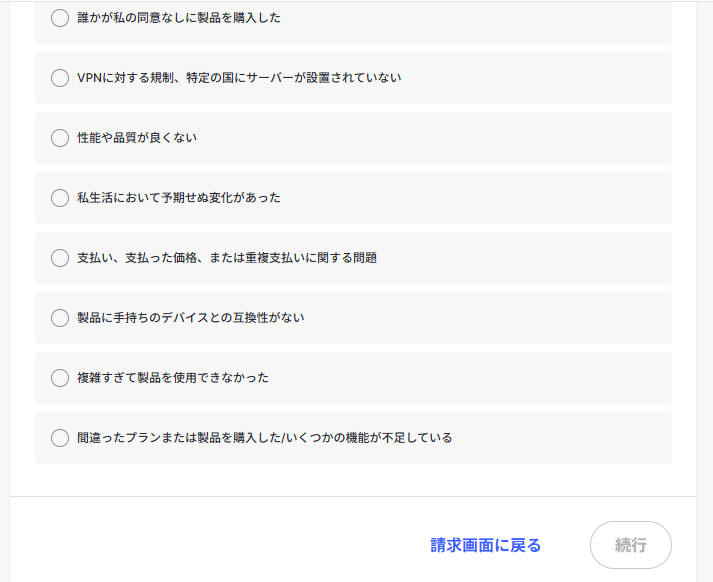The width and height of the screenshot is (713, 582).
Task: Click the label 特定の国にサーバーが設置されていない
Action: [x=294, y=78]
